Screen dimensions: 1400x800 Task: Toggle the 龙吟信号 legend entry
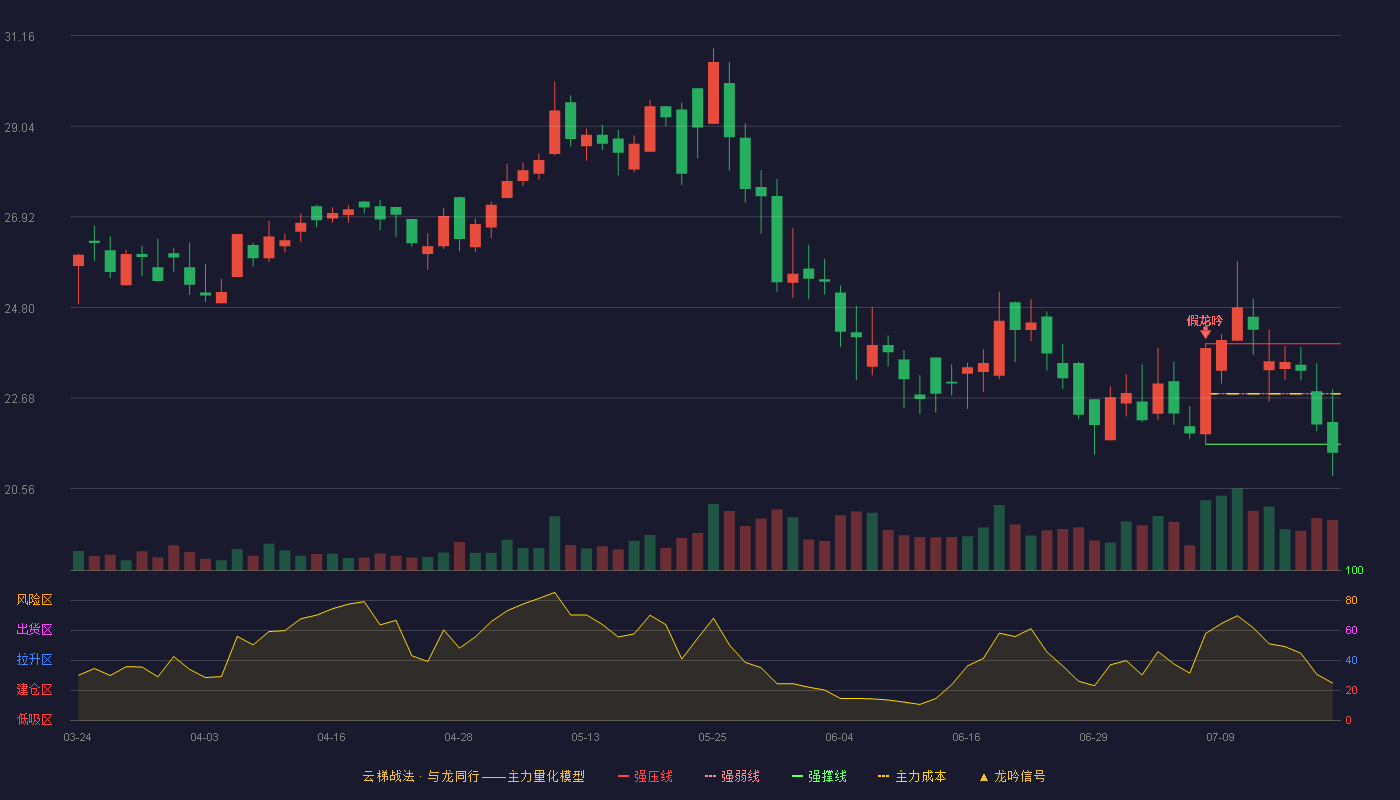click(x=1012, y=776)
